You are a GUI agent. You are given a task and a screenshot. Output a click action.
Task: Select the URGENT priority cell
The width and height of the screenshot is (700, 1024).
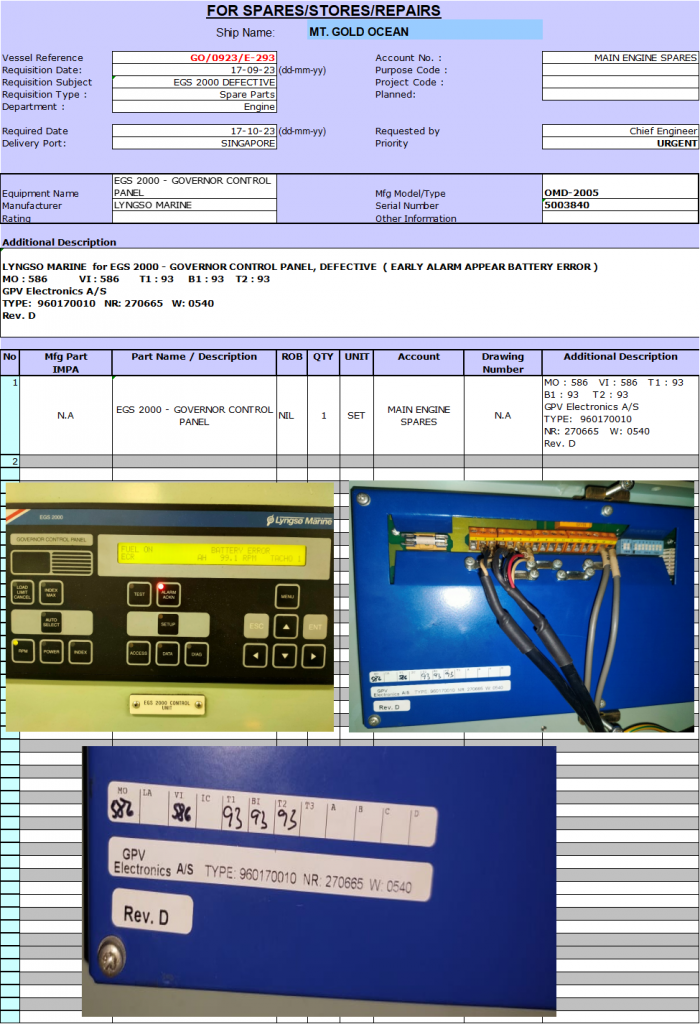[620, 143]
